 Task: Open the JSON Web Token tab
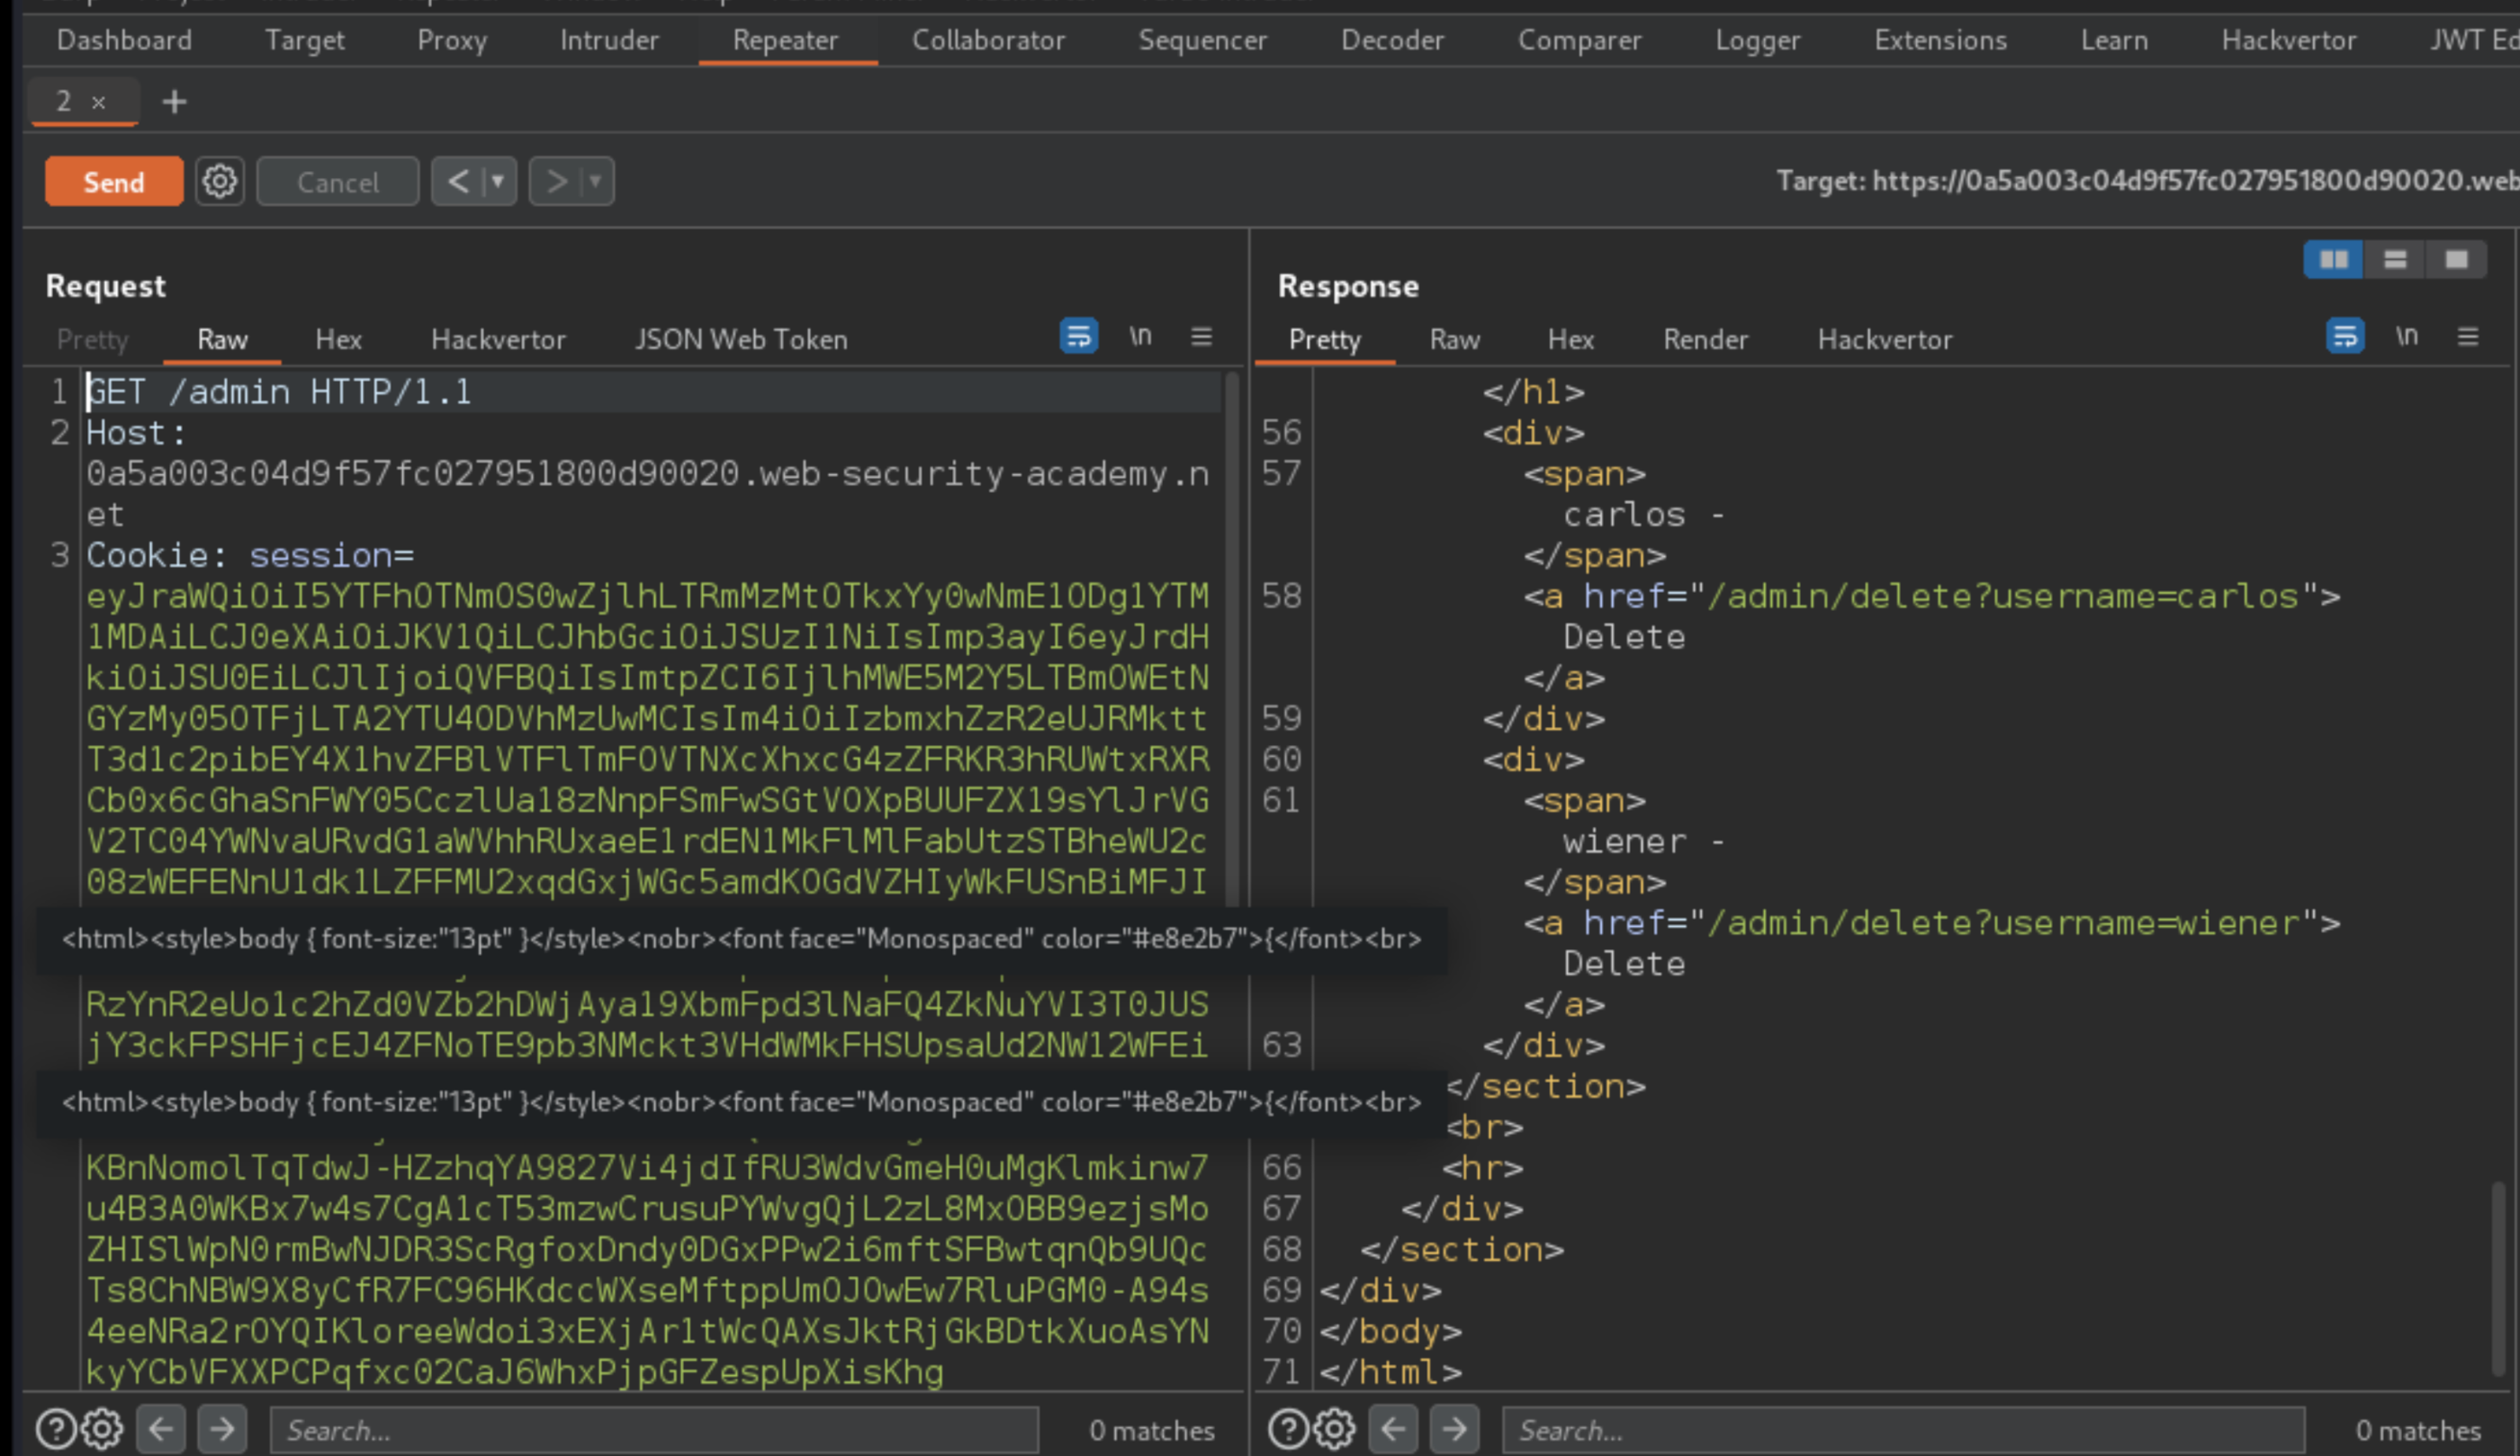click(x=741, y=339)
